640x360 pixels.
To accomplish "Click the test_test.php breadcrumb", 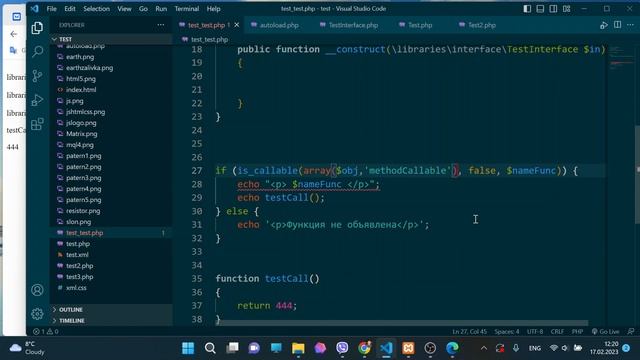I will [209, 40].
